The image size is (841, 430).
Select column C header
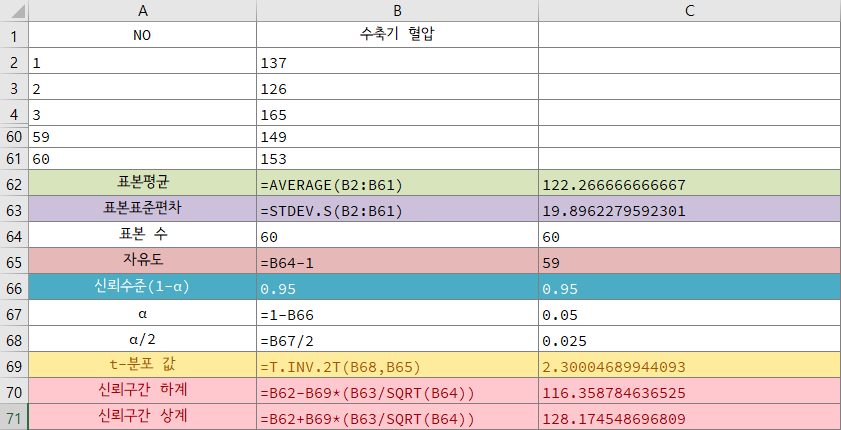tap(690, 10)
